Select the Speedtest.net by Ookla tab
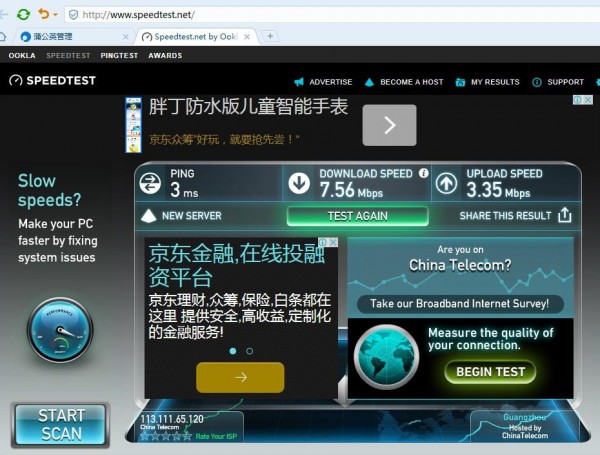 click(x=195, y=37)
